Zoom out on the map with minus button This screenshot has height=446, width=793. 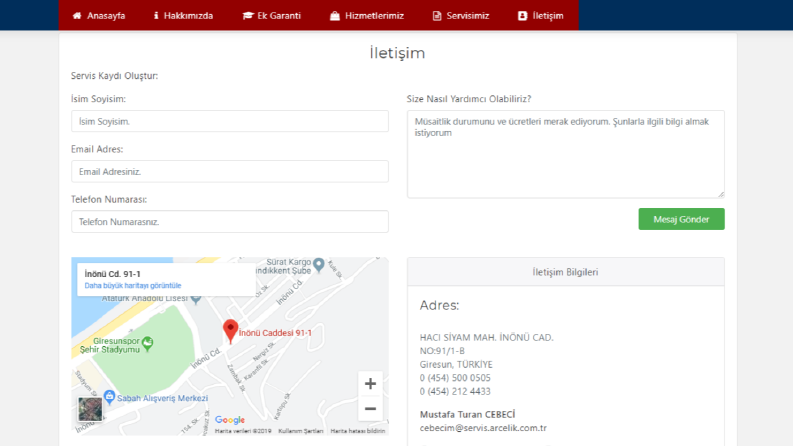(x=370, y=409)
